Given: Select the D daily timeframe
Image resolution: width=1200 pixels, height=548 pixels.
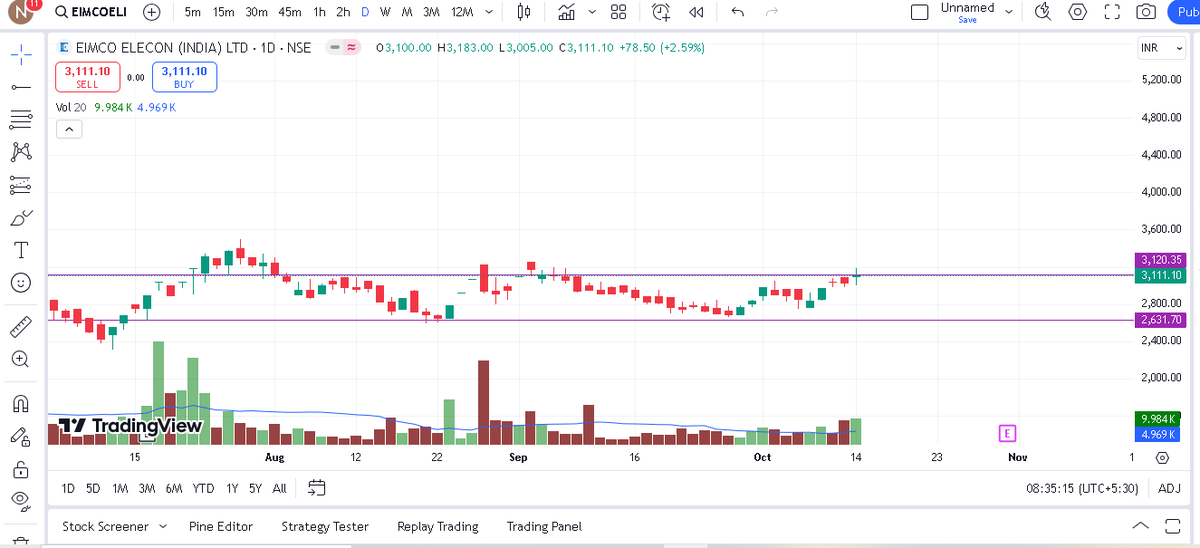Looking at the screenshot, I should tap(365, 13).
